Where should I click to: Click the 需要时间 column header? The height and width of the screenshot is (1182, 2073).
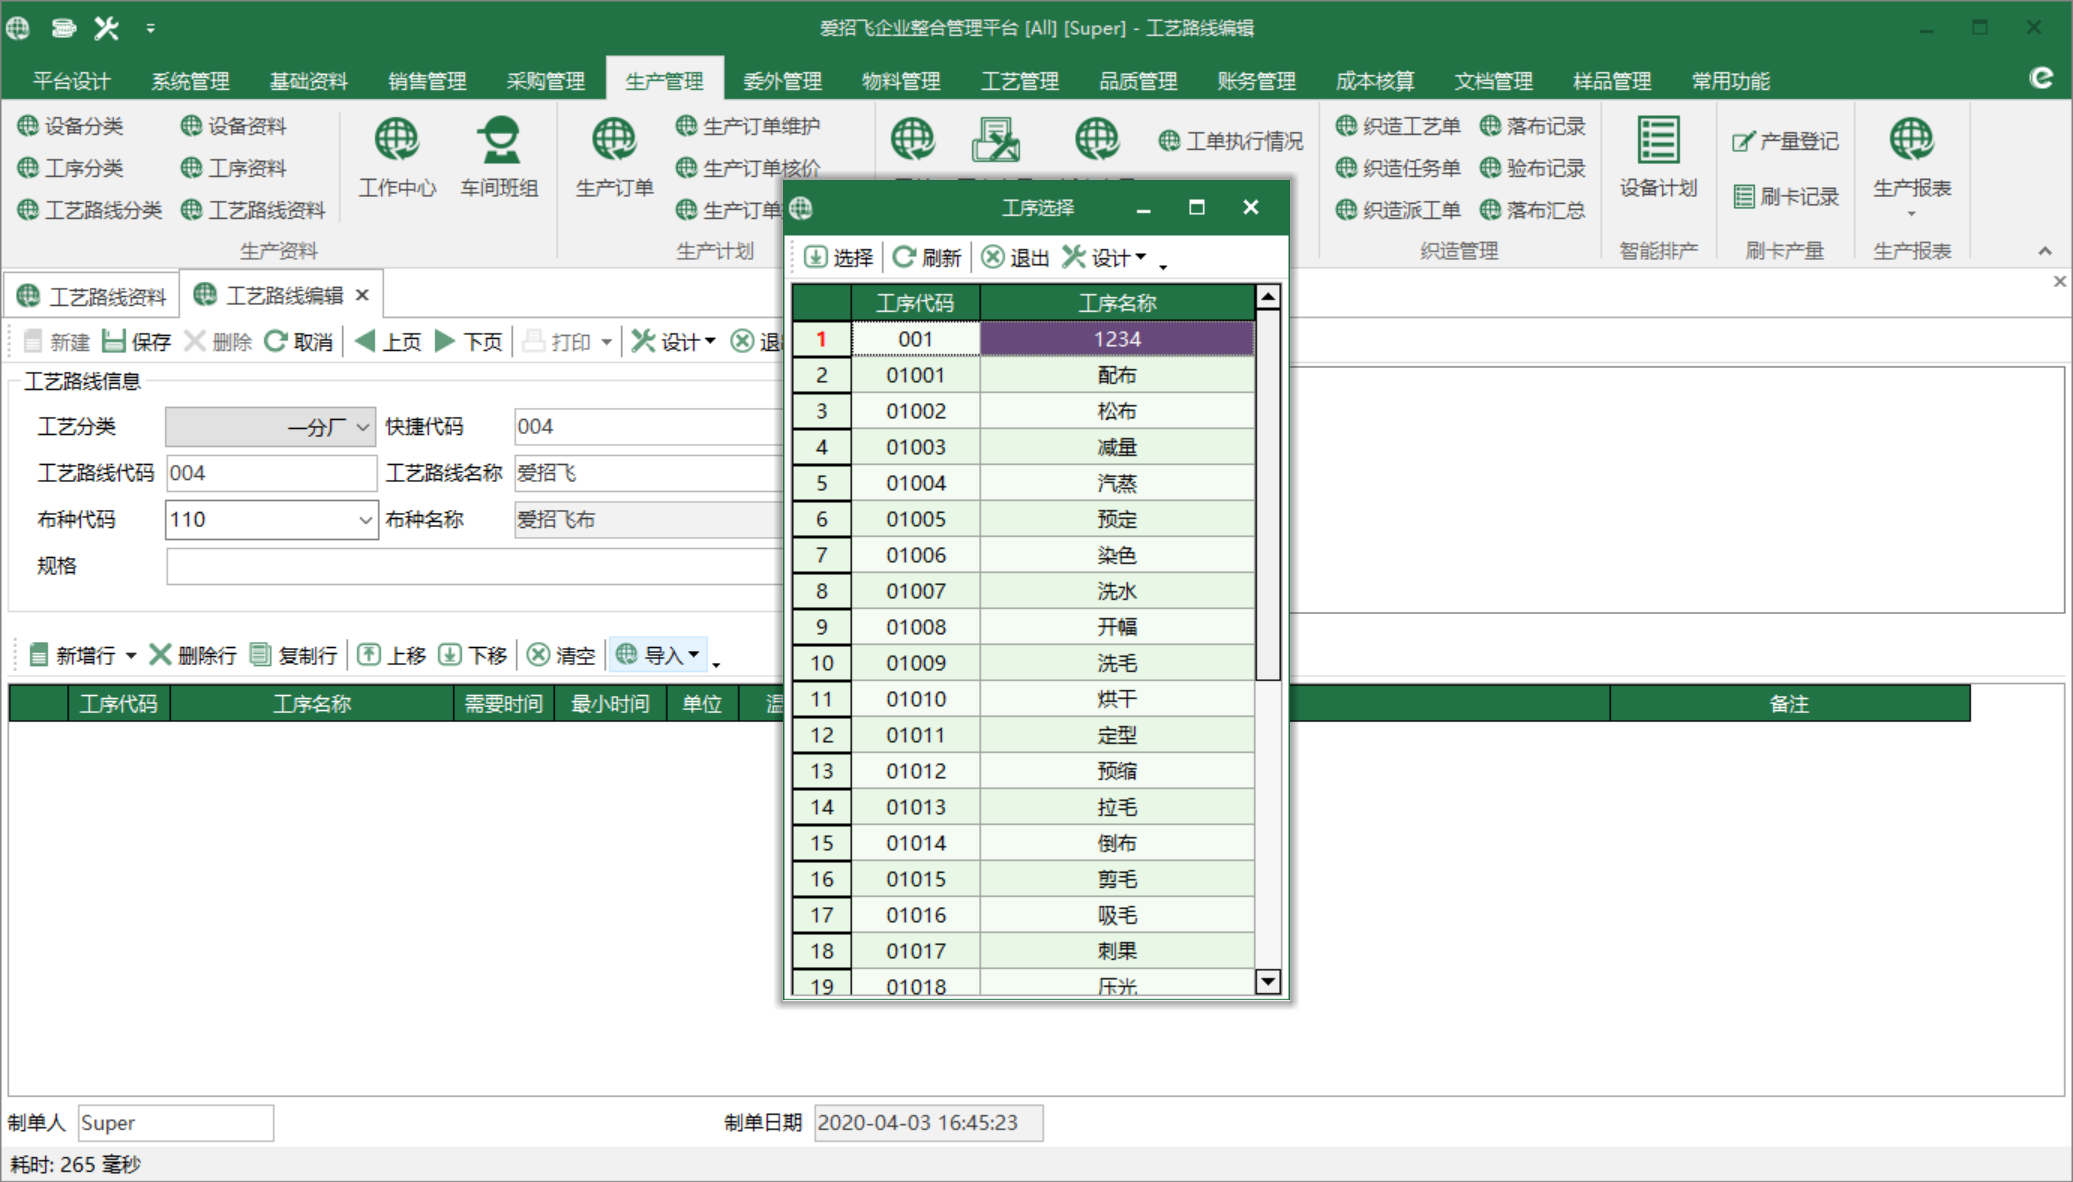click(504, 704)
